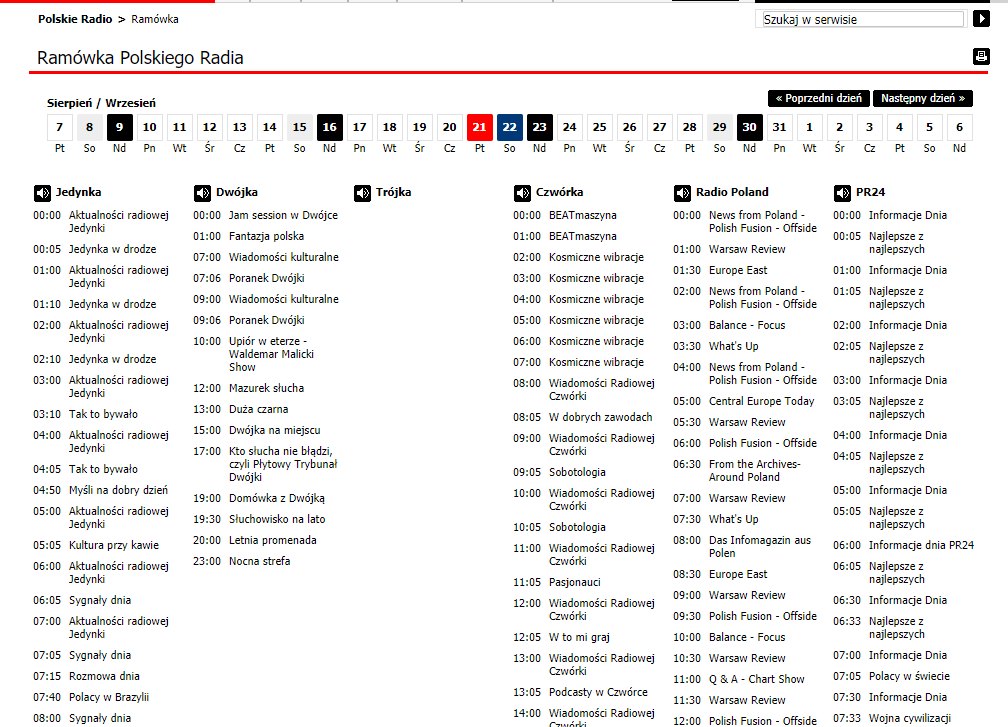Select day 15 (So) in the calendar

click(x=300, y=127)
